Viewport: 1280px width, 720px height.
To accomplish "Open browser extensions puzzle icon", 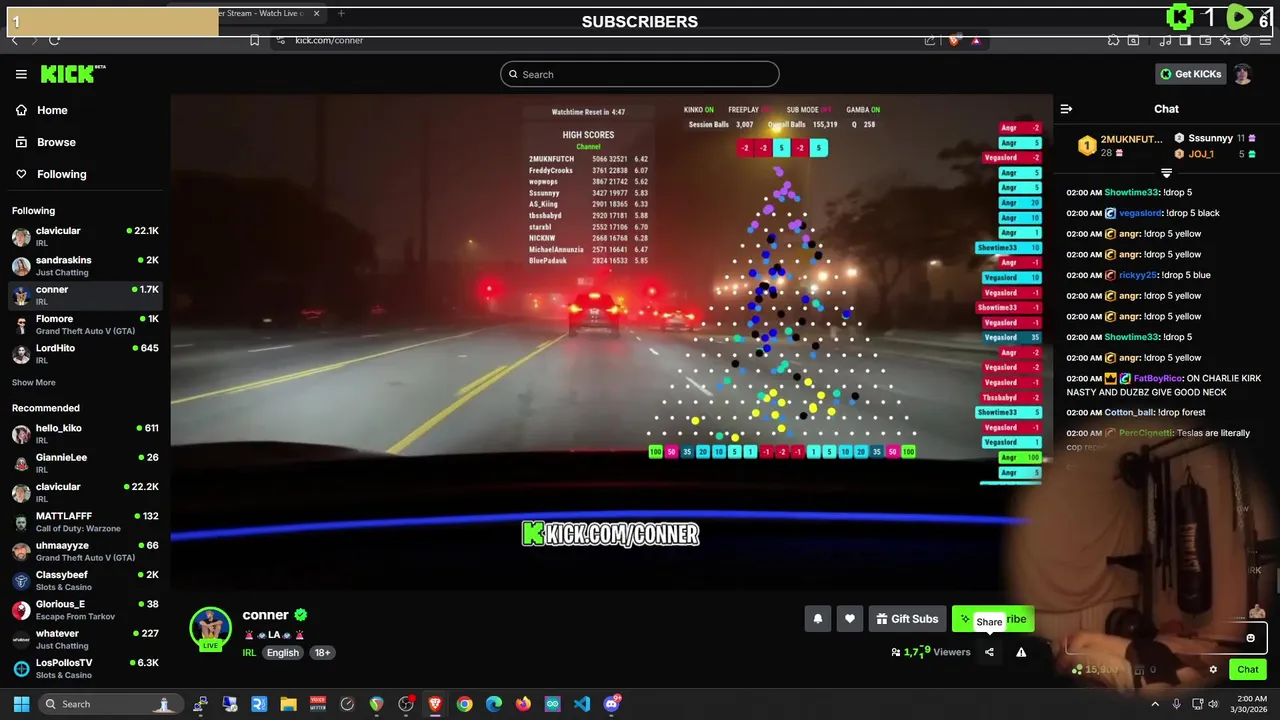I will [1113, 40].
